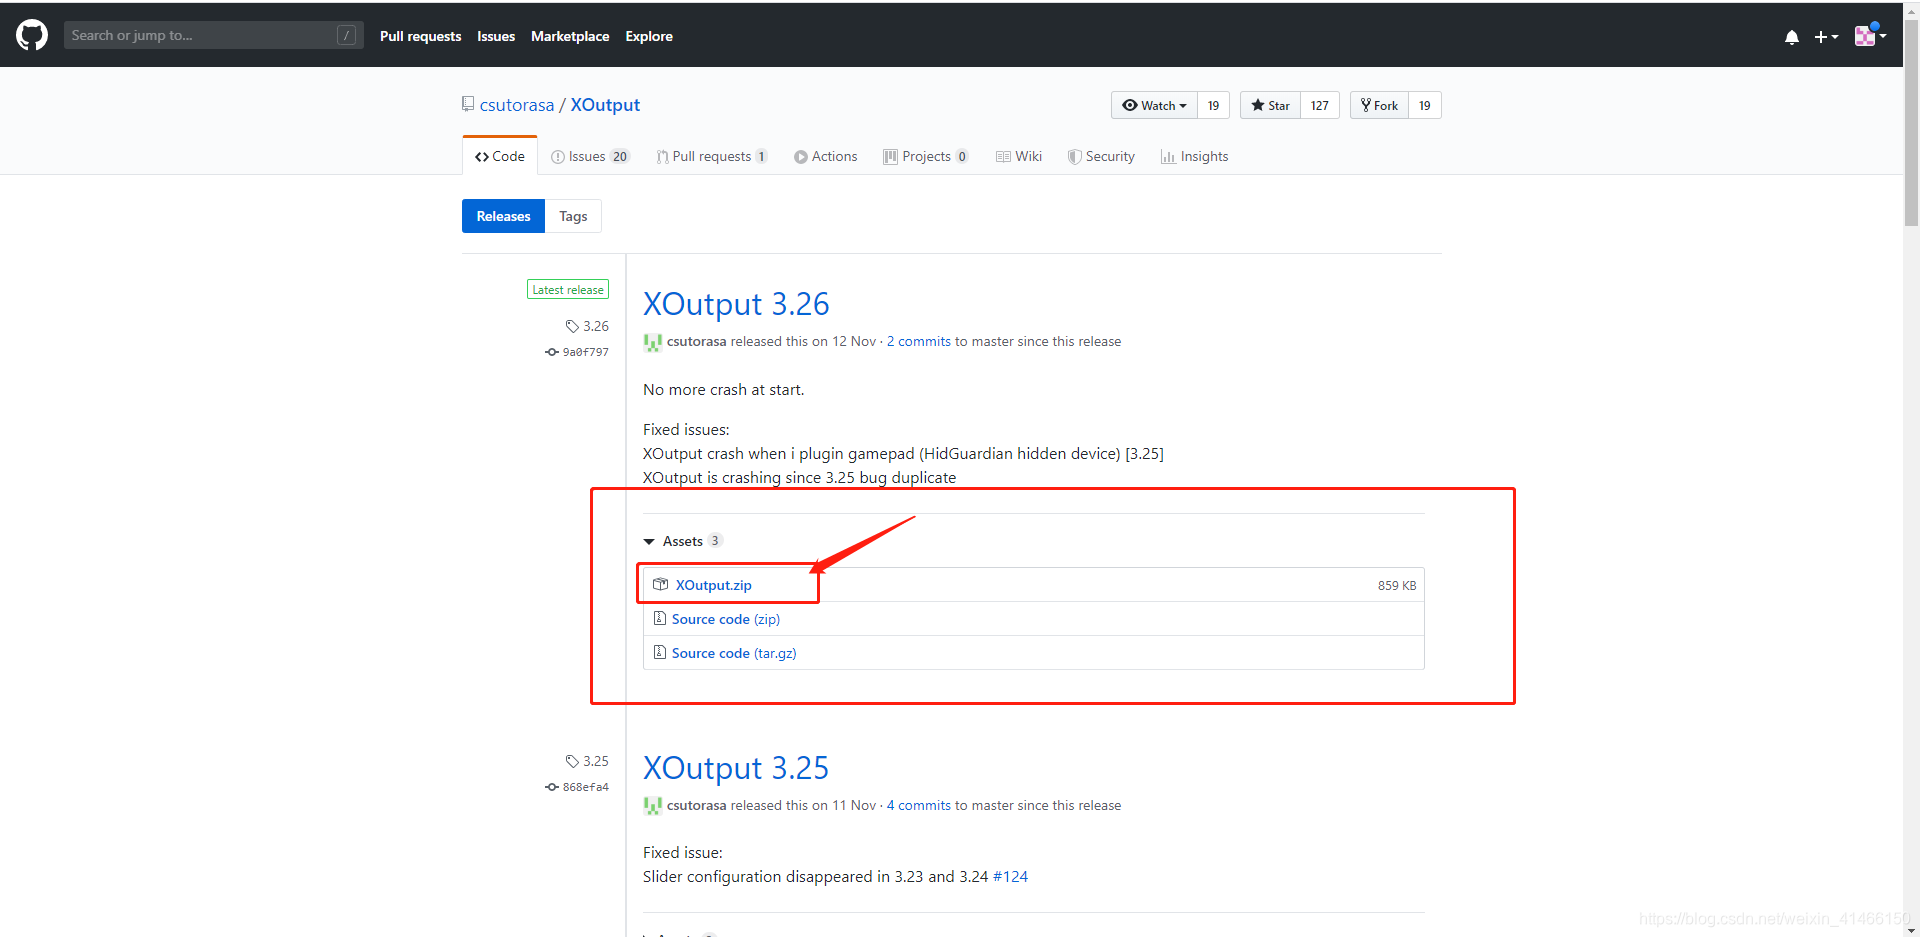Open Explore in top navigation
The image size is (1920, 937).
point(649,36)
